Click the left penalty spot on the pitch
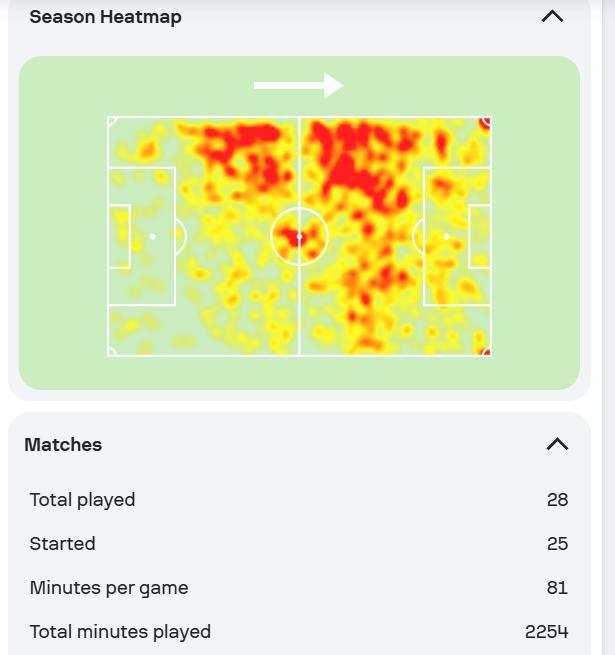The image size is (615, 655). pos(152,237)
